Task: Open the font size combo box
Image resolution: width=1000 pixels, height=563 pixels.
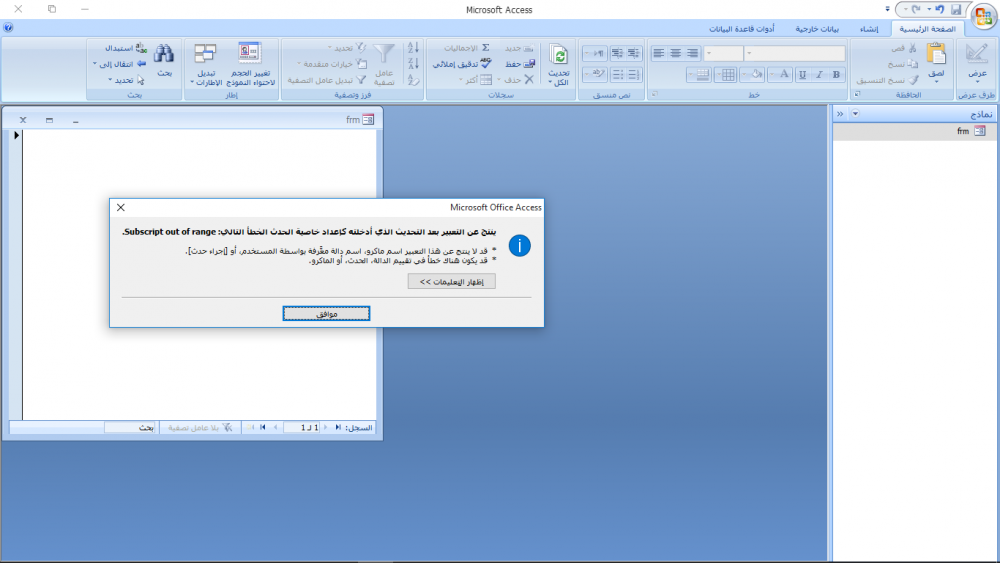Action: click(724, 54)
